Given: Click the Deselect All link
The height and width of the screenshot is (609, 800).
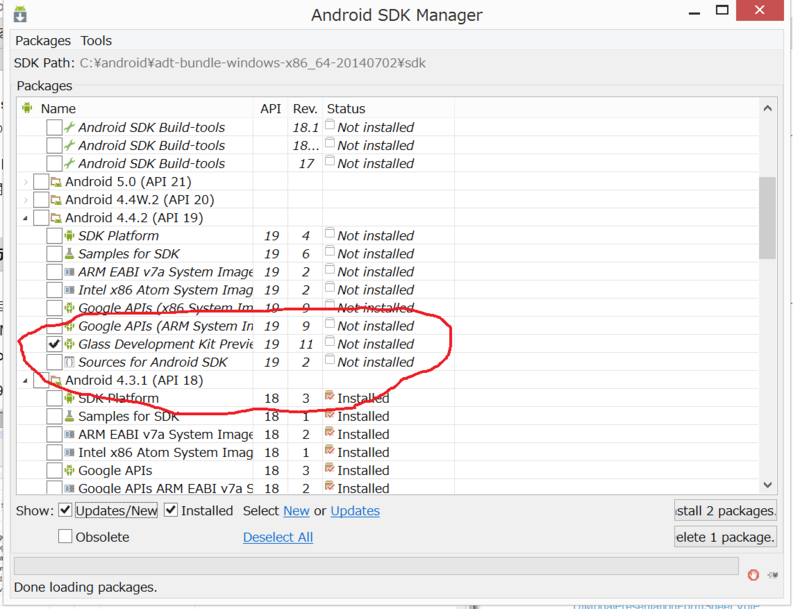Looking at the screenshot, I should click(x=278, y=537).
